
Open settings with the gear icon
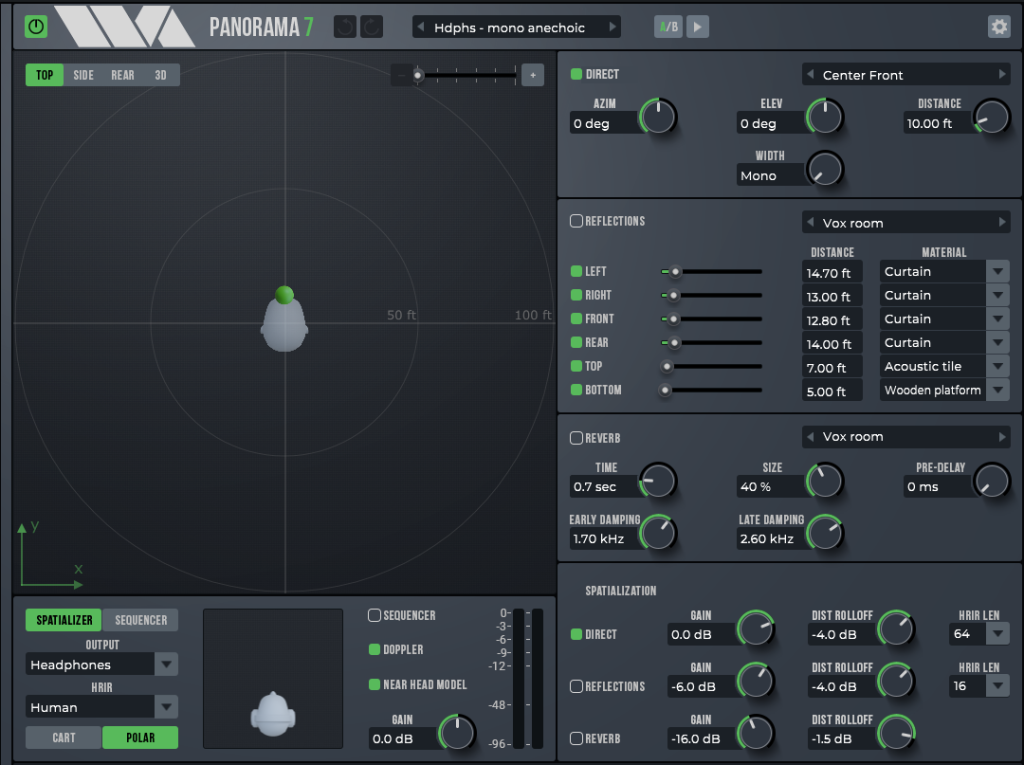(999, 27)
